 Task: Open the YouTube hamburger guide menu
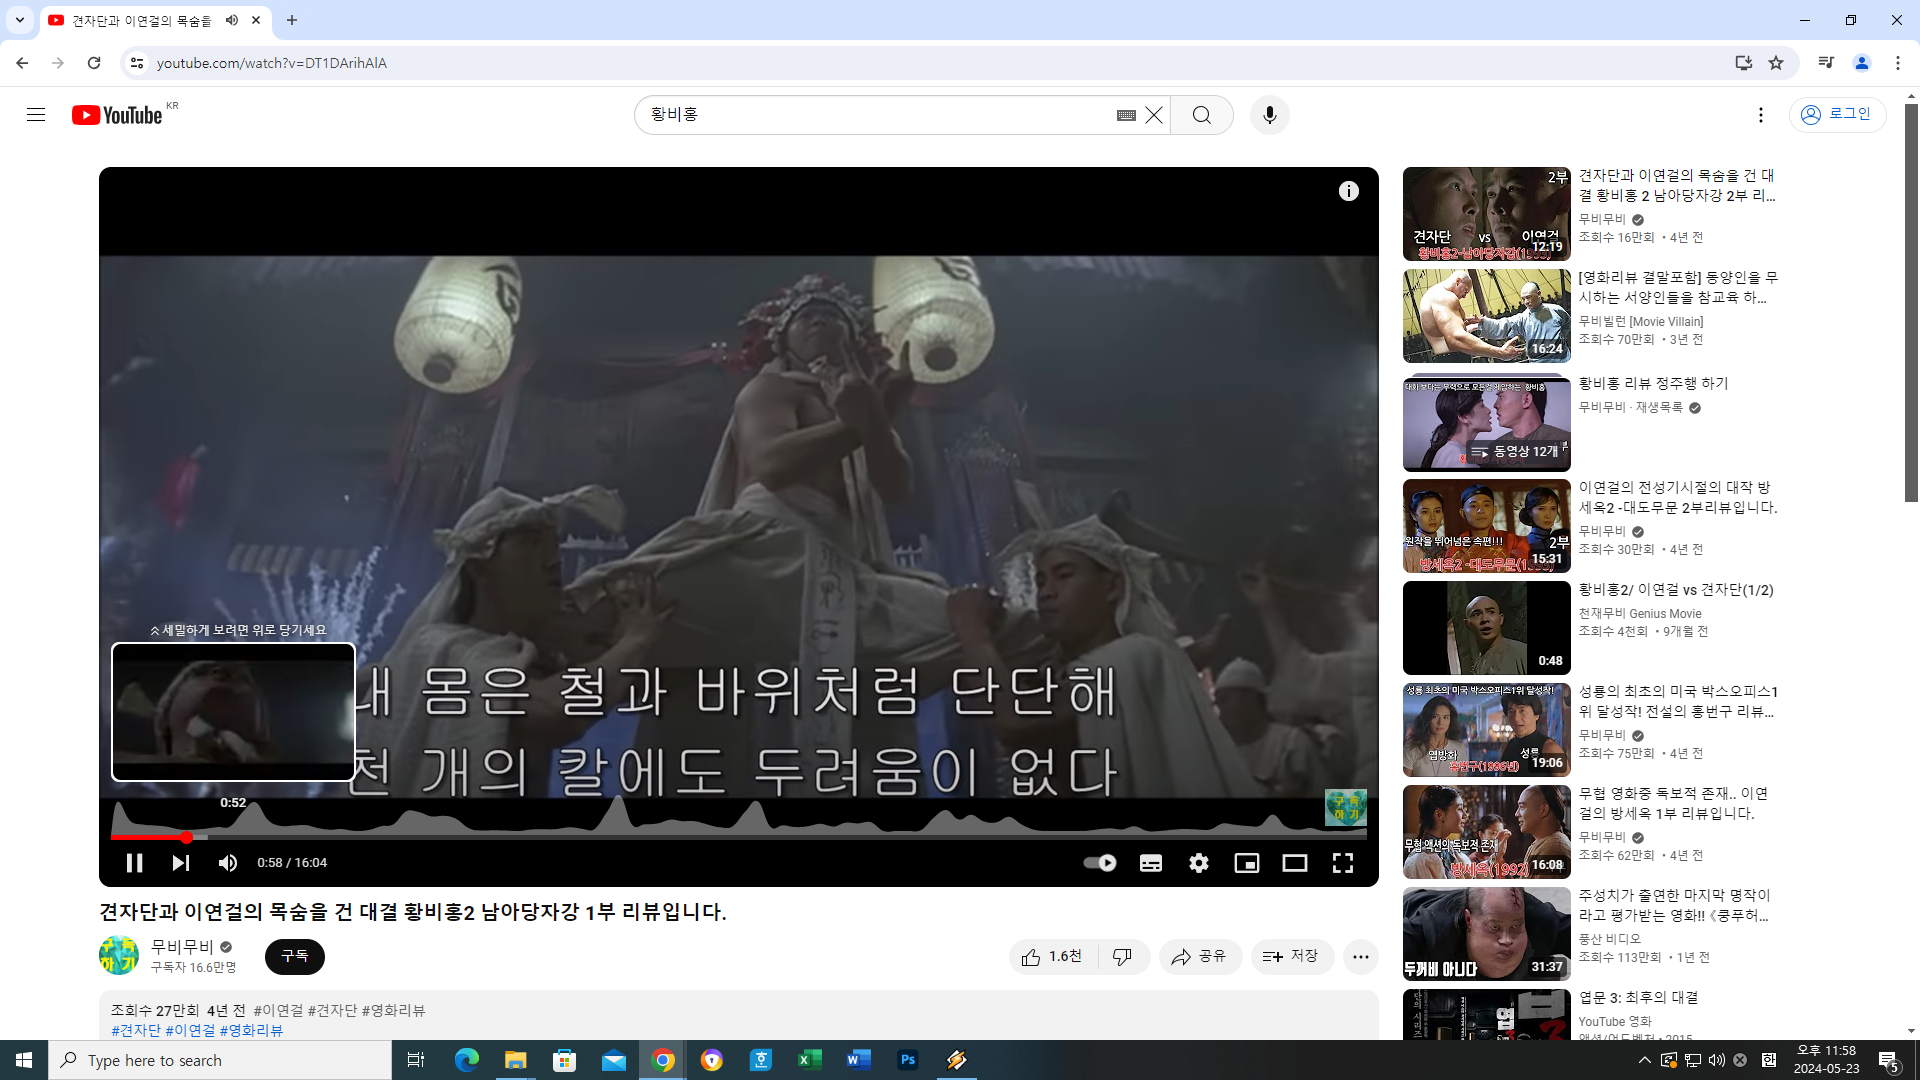36,115
